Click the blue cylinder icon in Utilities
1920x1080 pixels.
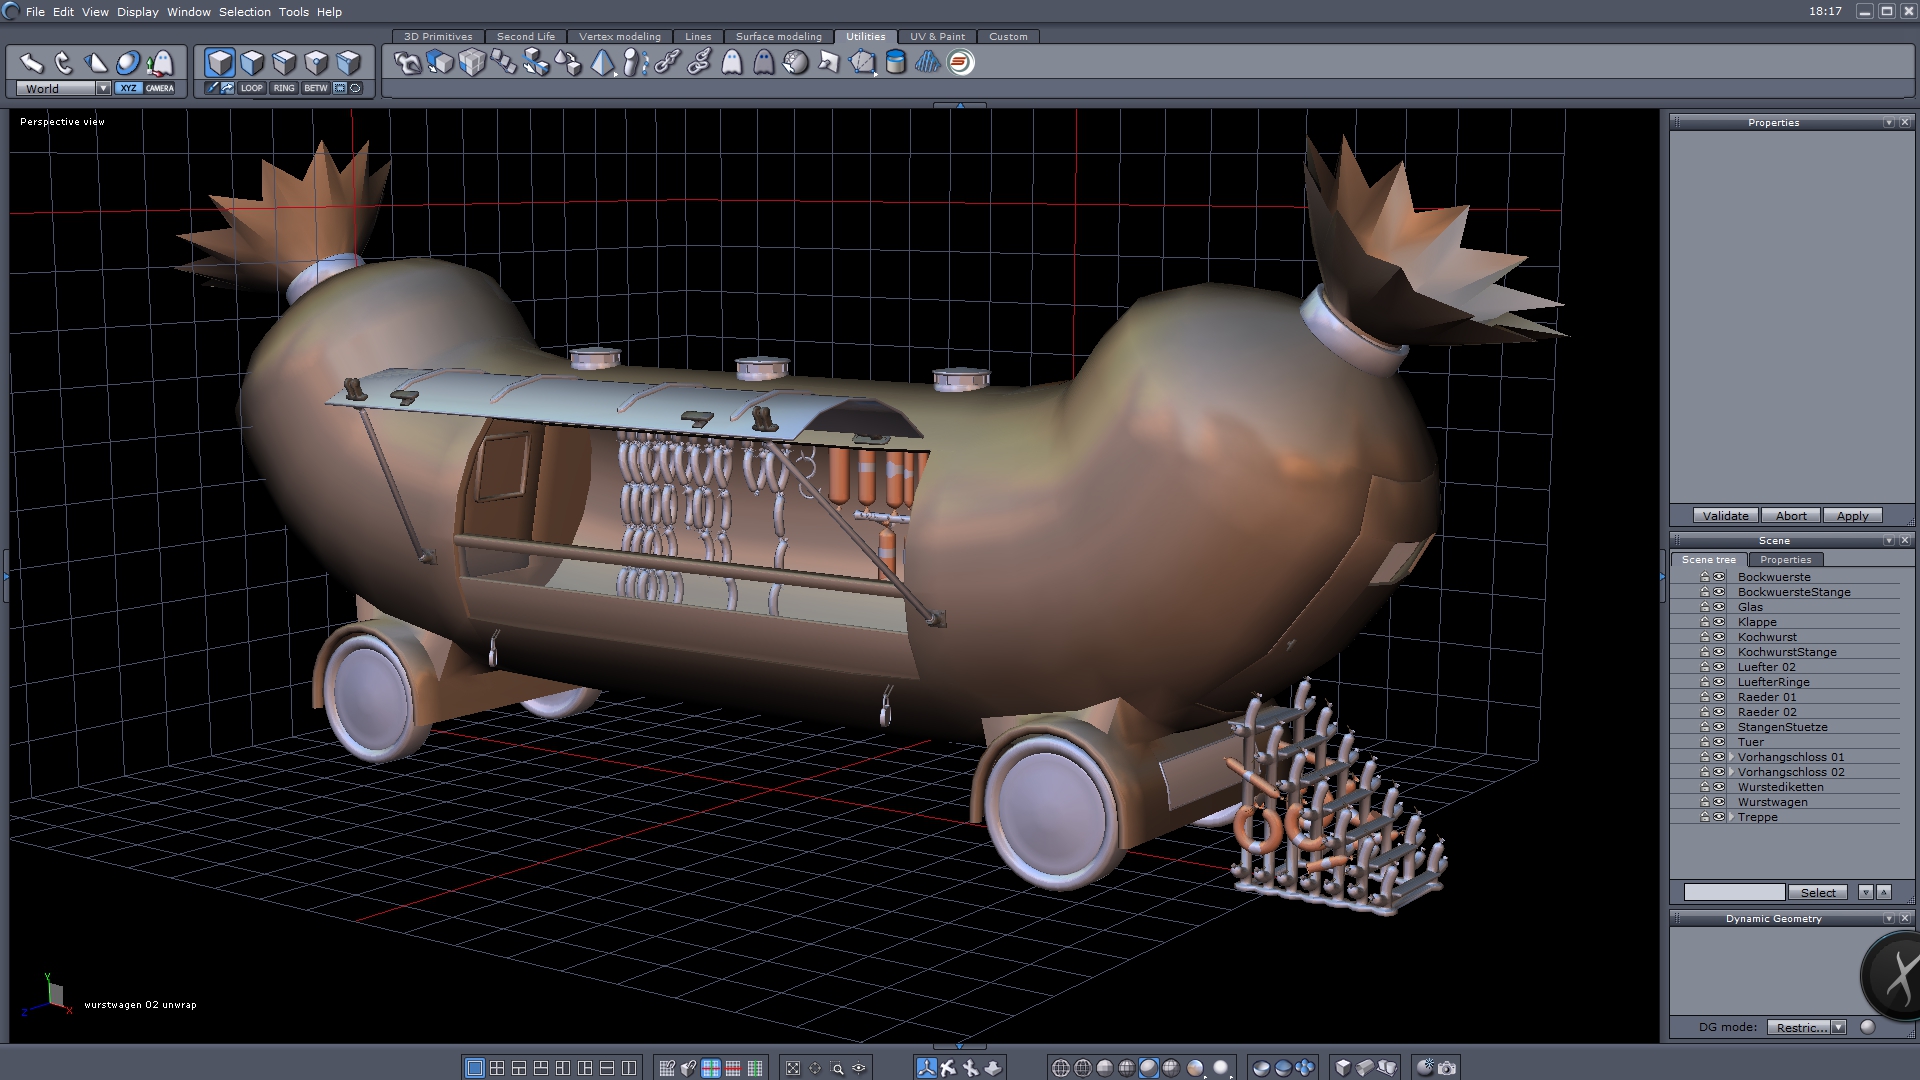[x=896, y=63]
